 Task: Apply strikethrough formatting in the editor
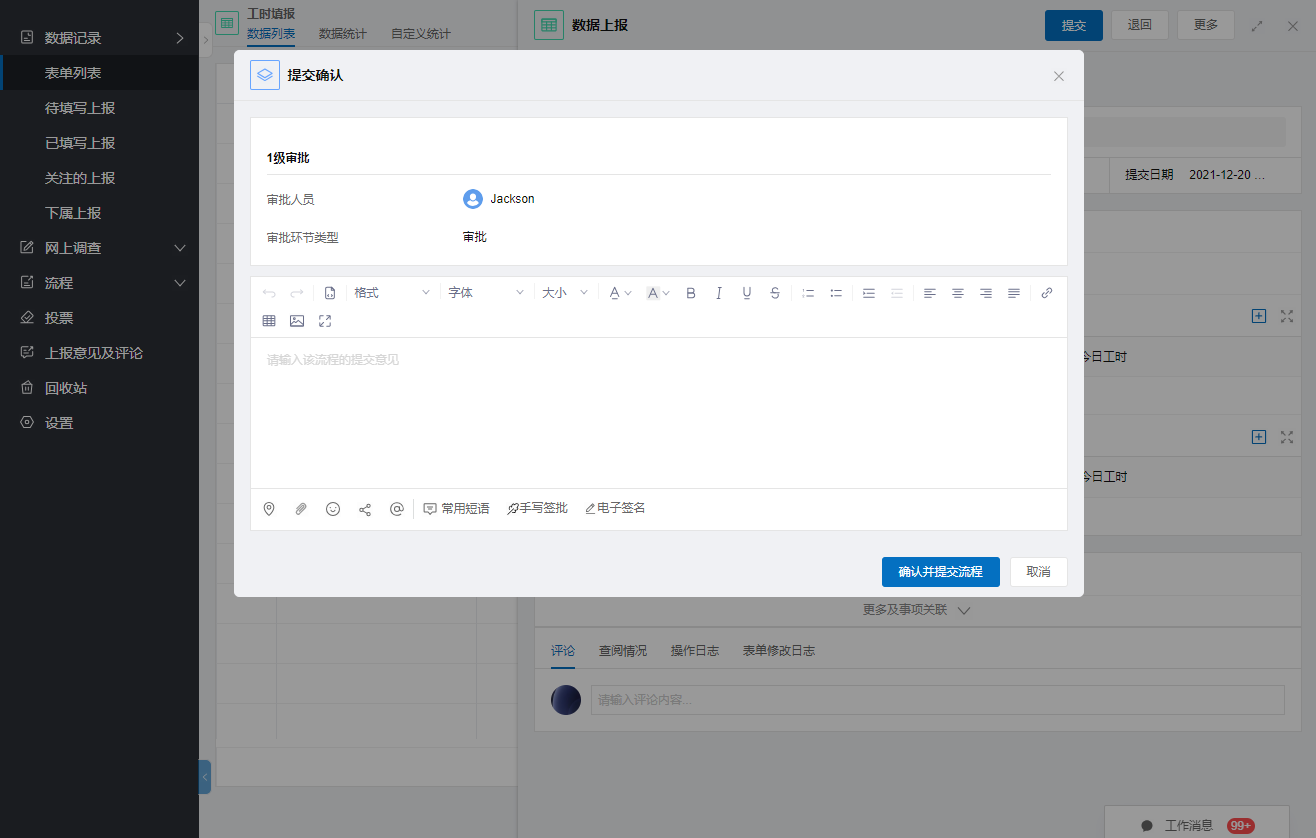[x=775, y=293]
